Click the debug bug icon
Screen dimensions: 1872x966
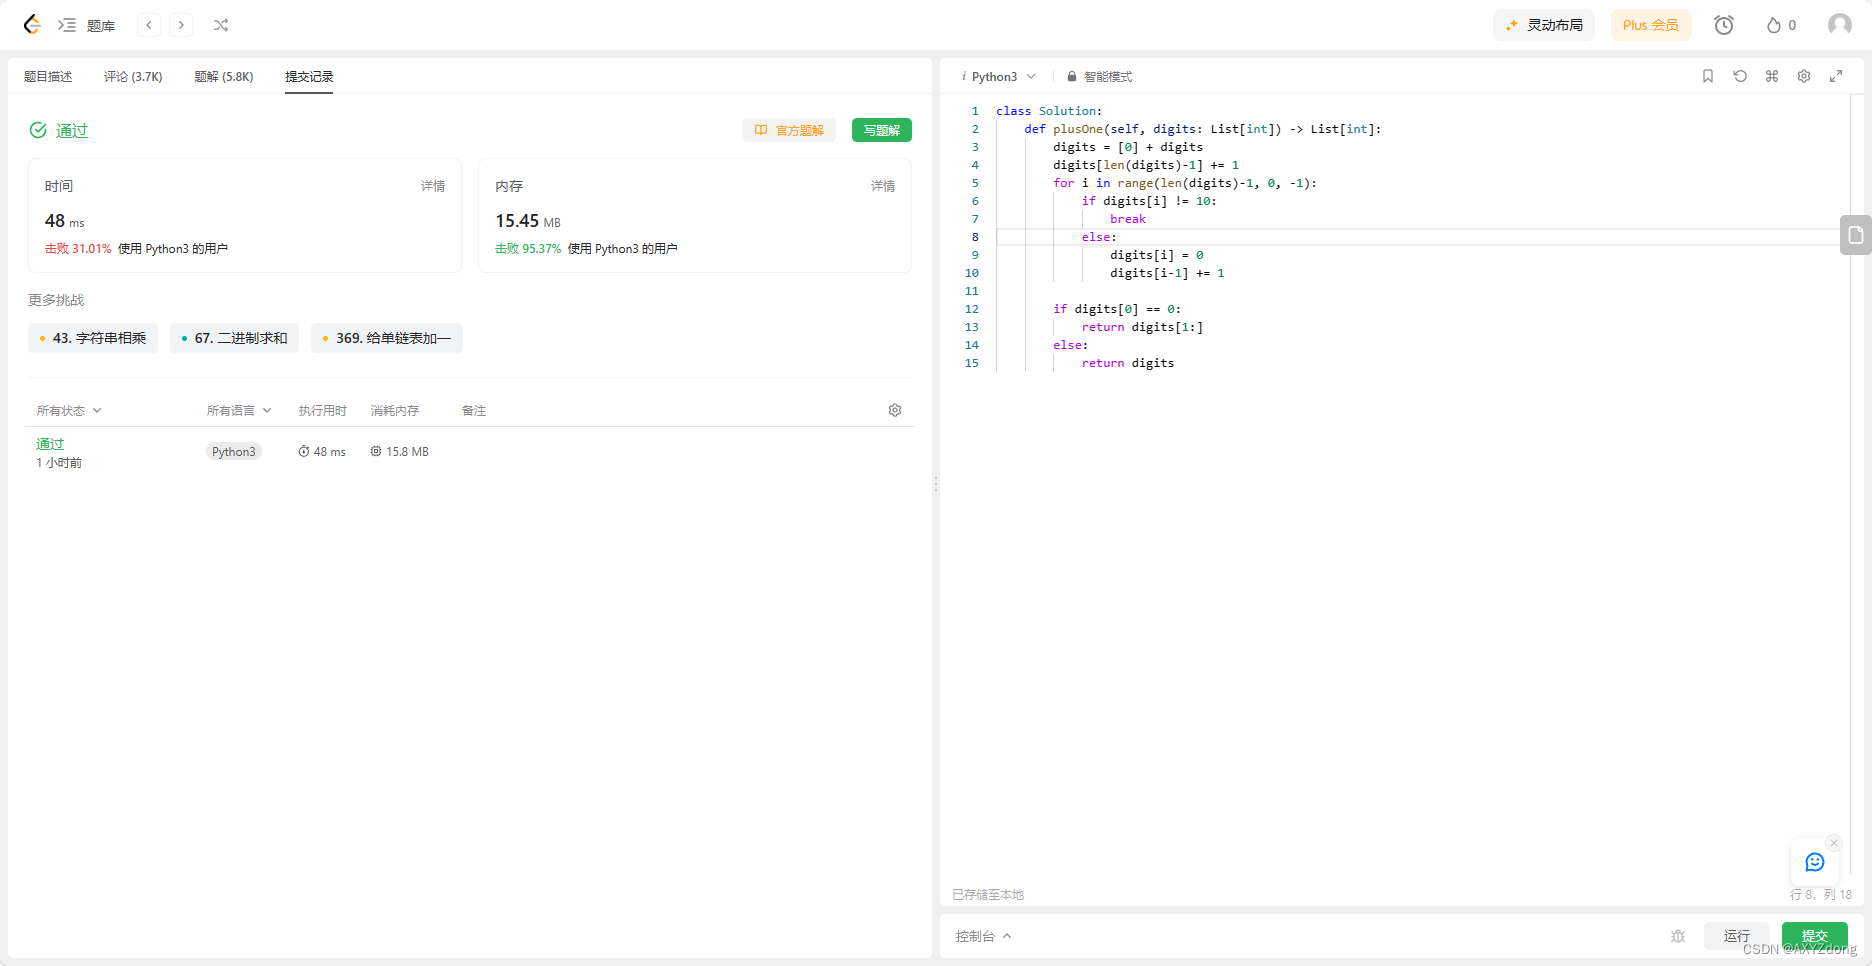[x=1678, y=936]
